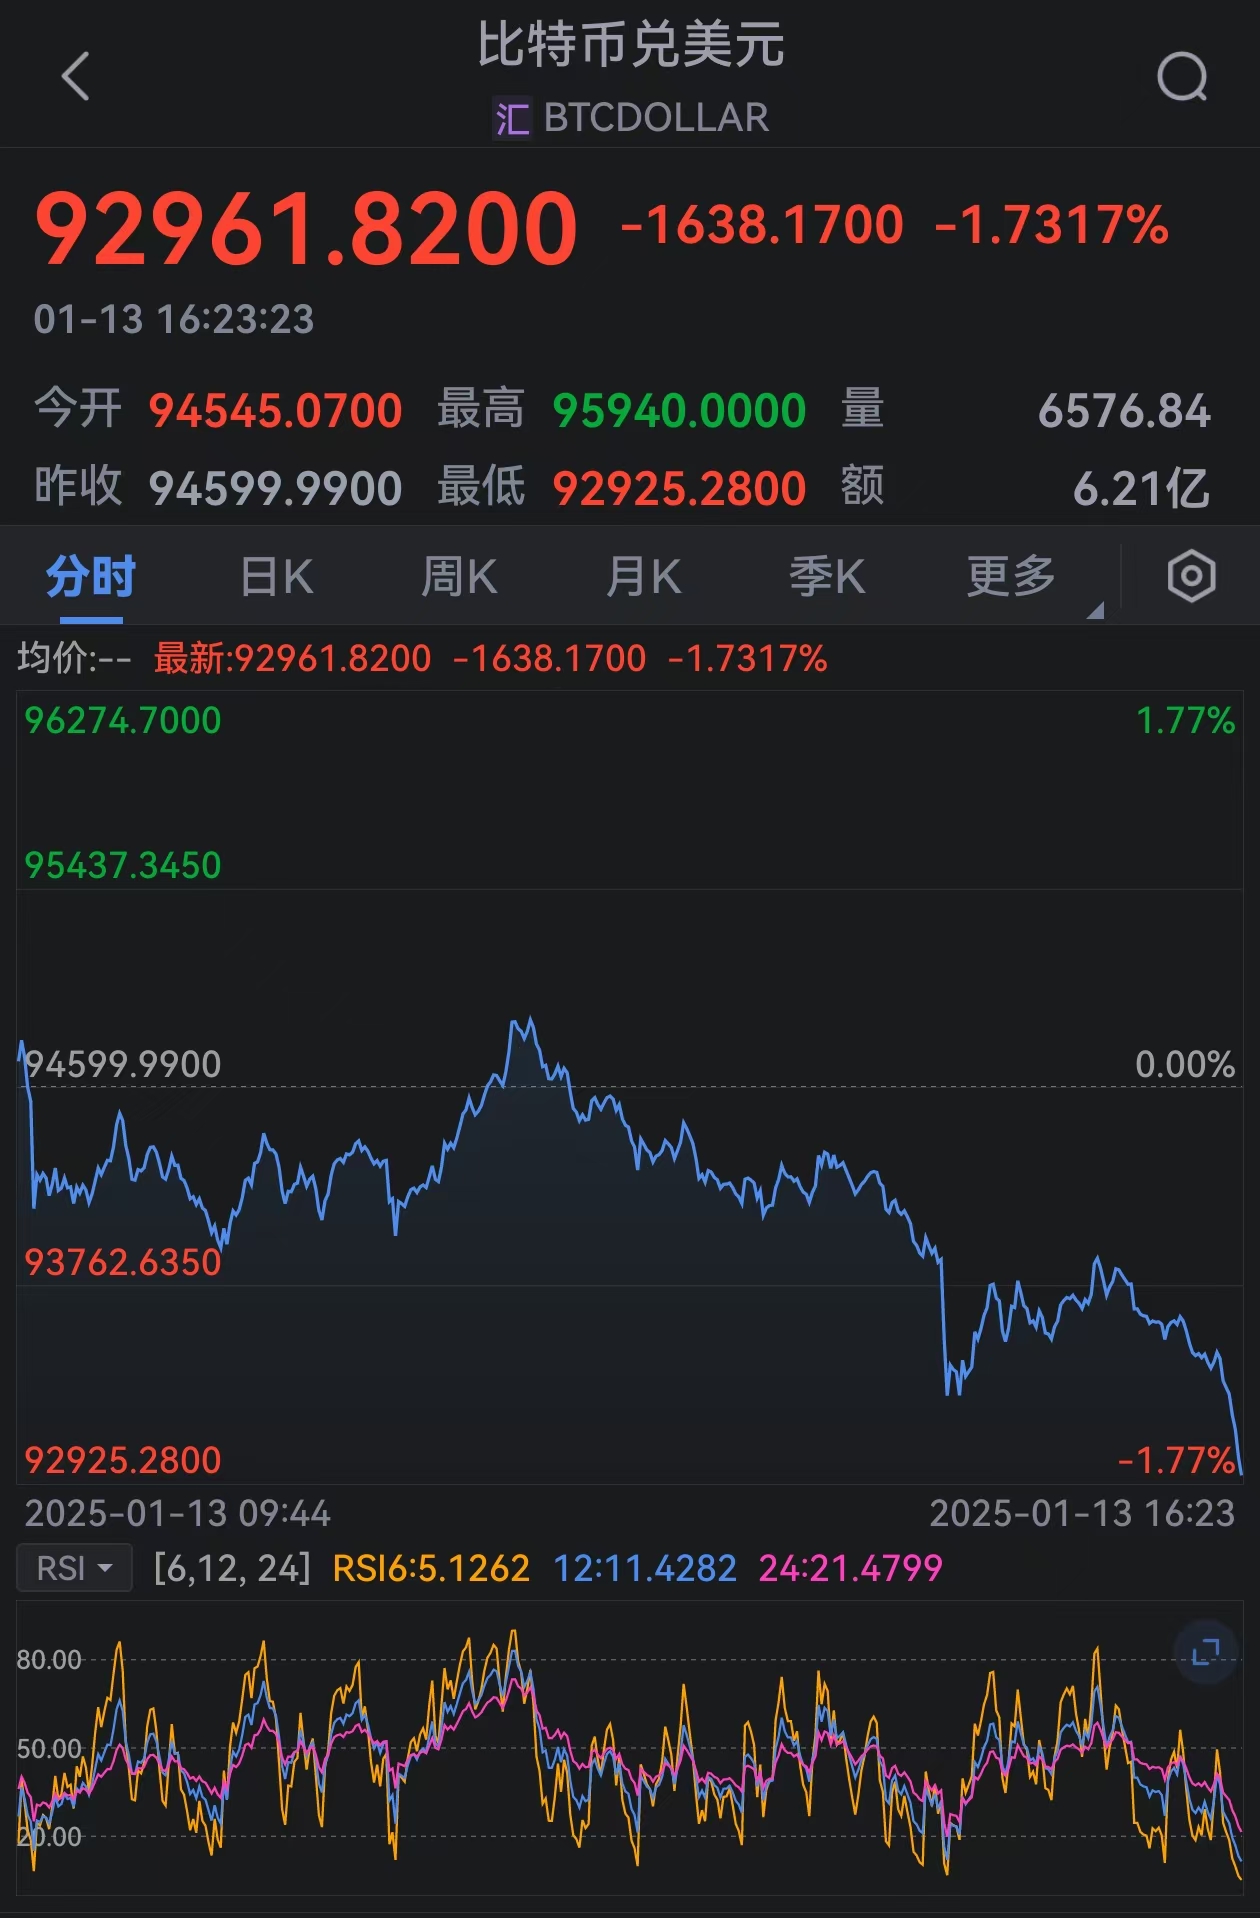The width and height of the screenshot is (1260, 1918).
Task: Tap the 比特币兑美元 title
Action: 631,45
